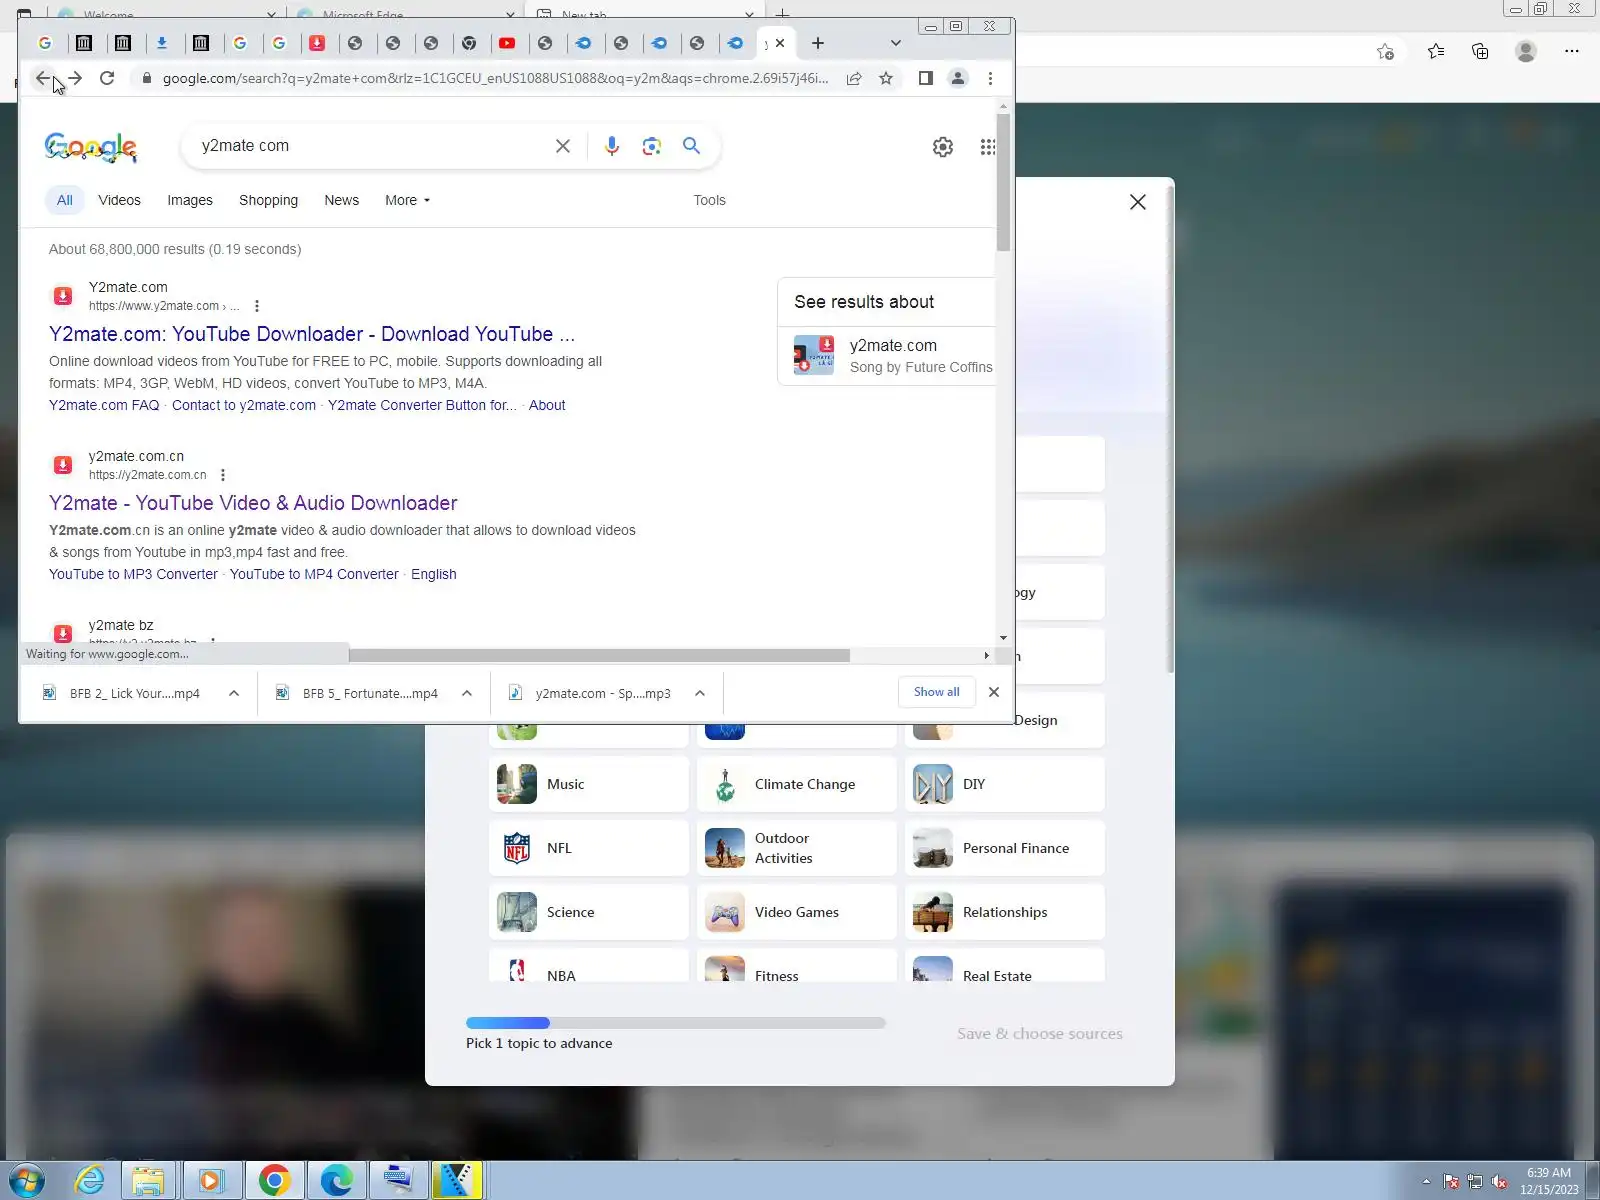Open Edge Collections icon
The image size is (1600, 1200).
tap(1480, 51)
